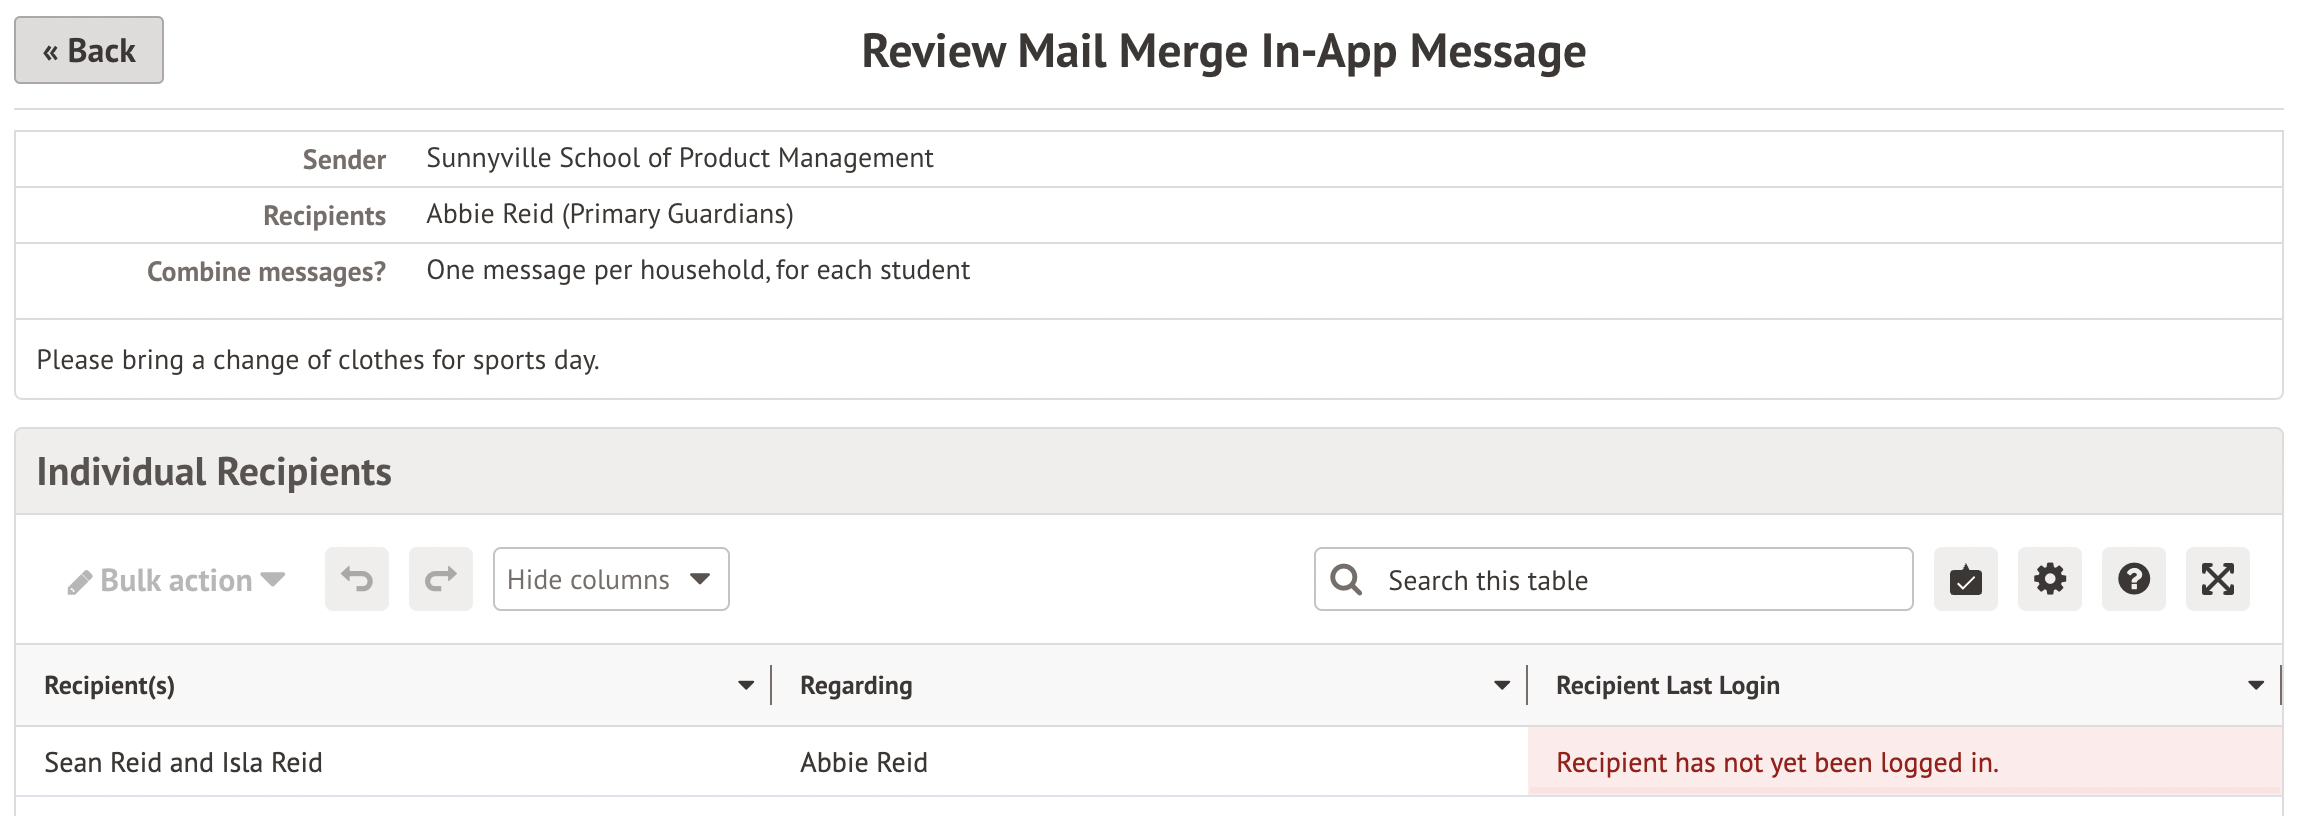Viewport: 2300px width, 816px height.
Task: Click the Recipient(s) column header
Action: [110, 686]
